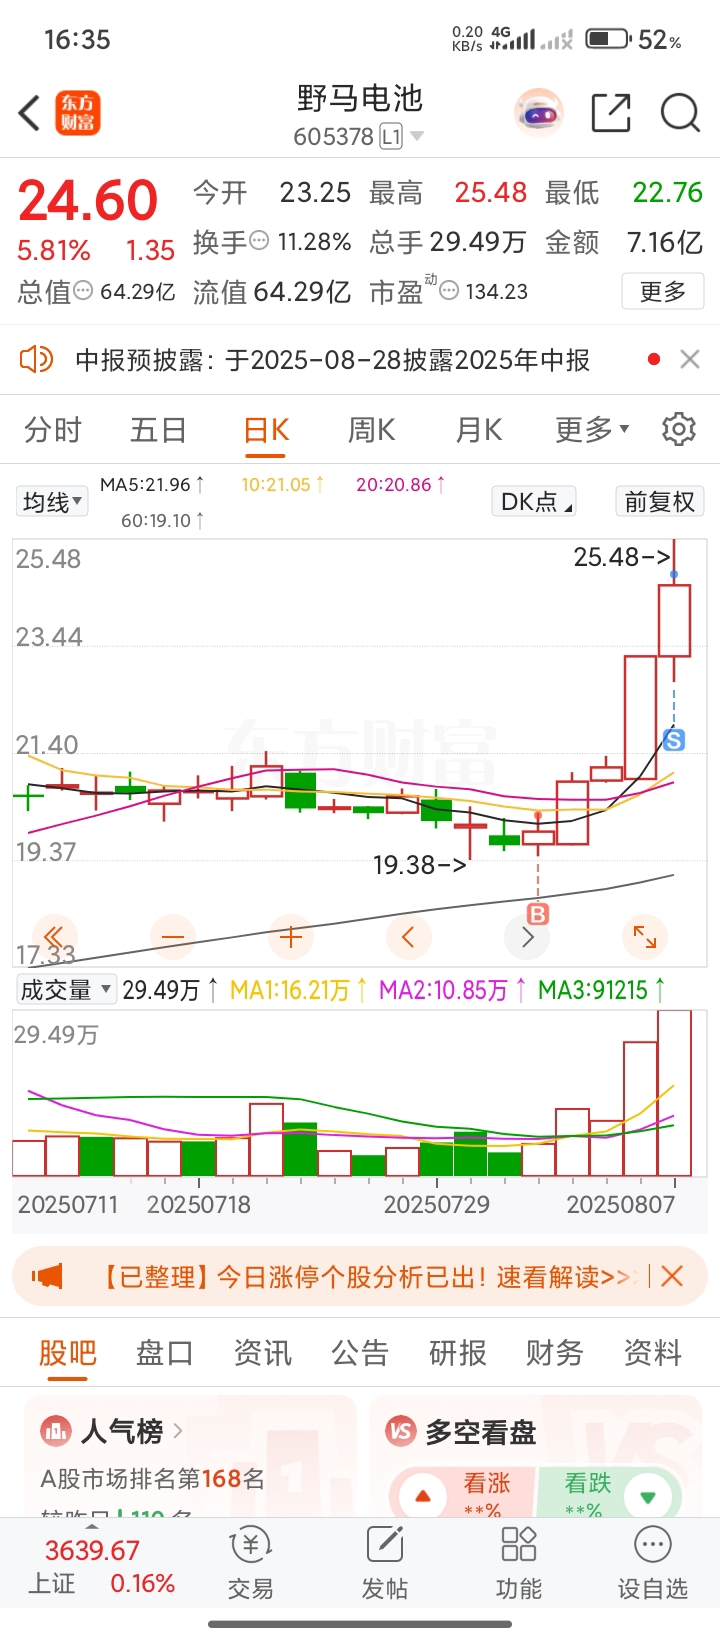Image resolution: width=720 pixels, height=1640 pixels.
Task: Switch to 研报 tab
Action: [x=458, y=1352]
